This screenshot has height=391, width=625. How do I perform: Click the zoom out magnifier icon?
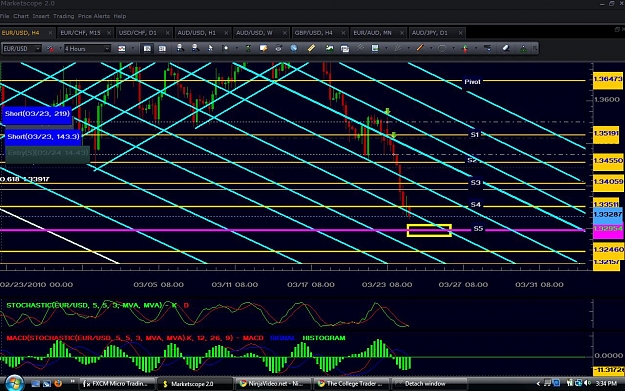[195, 48]
